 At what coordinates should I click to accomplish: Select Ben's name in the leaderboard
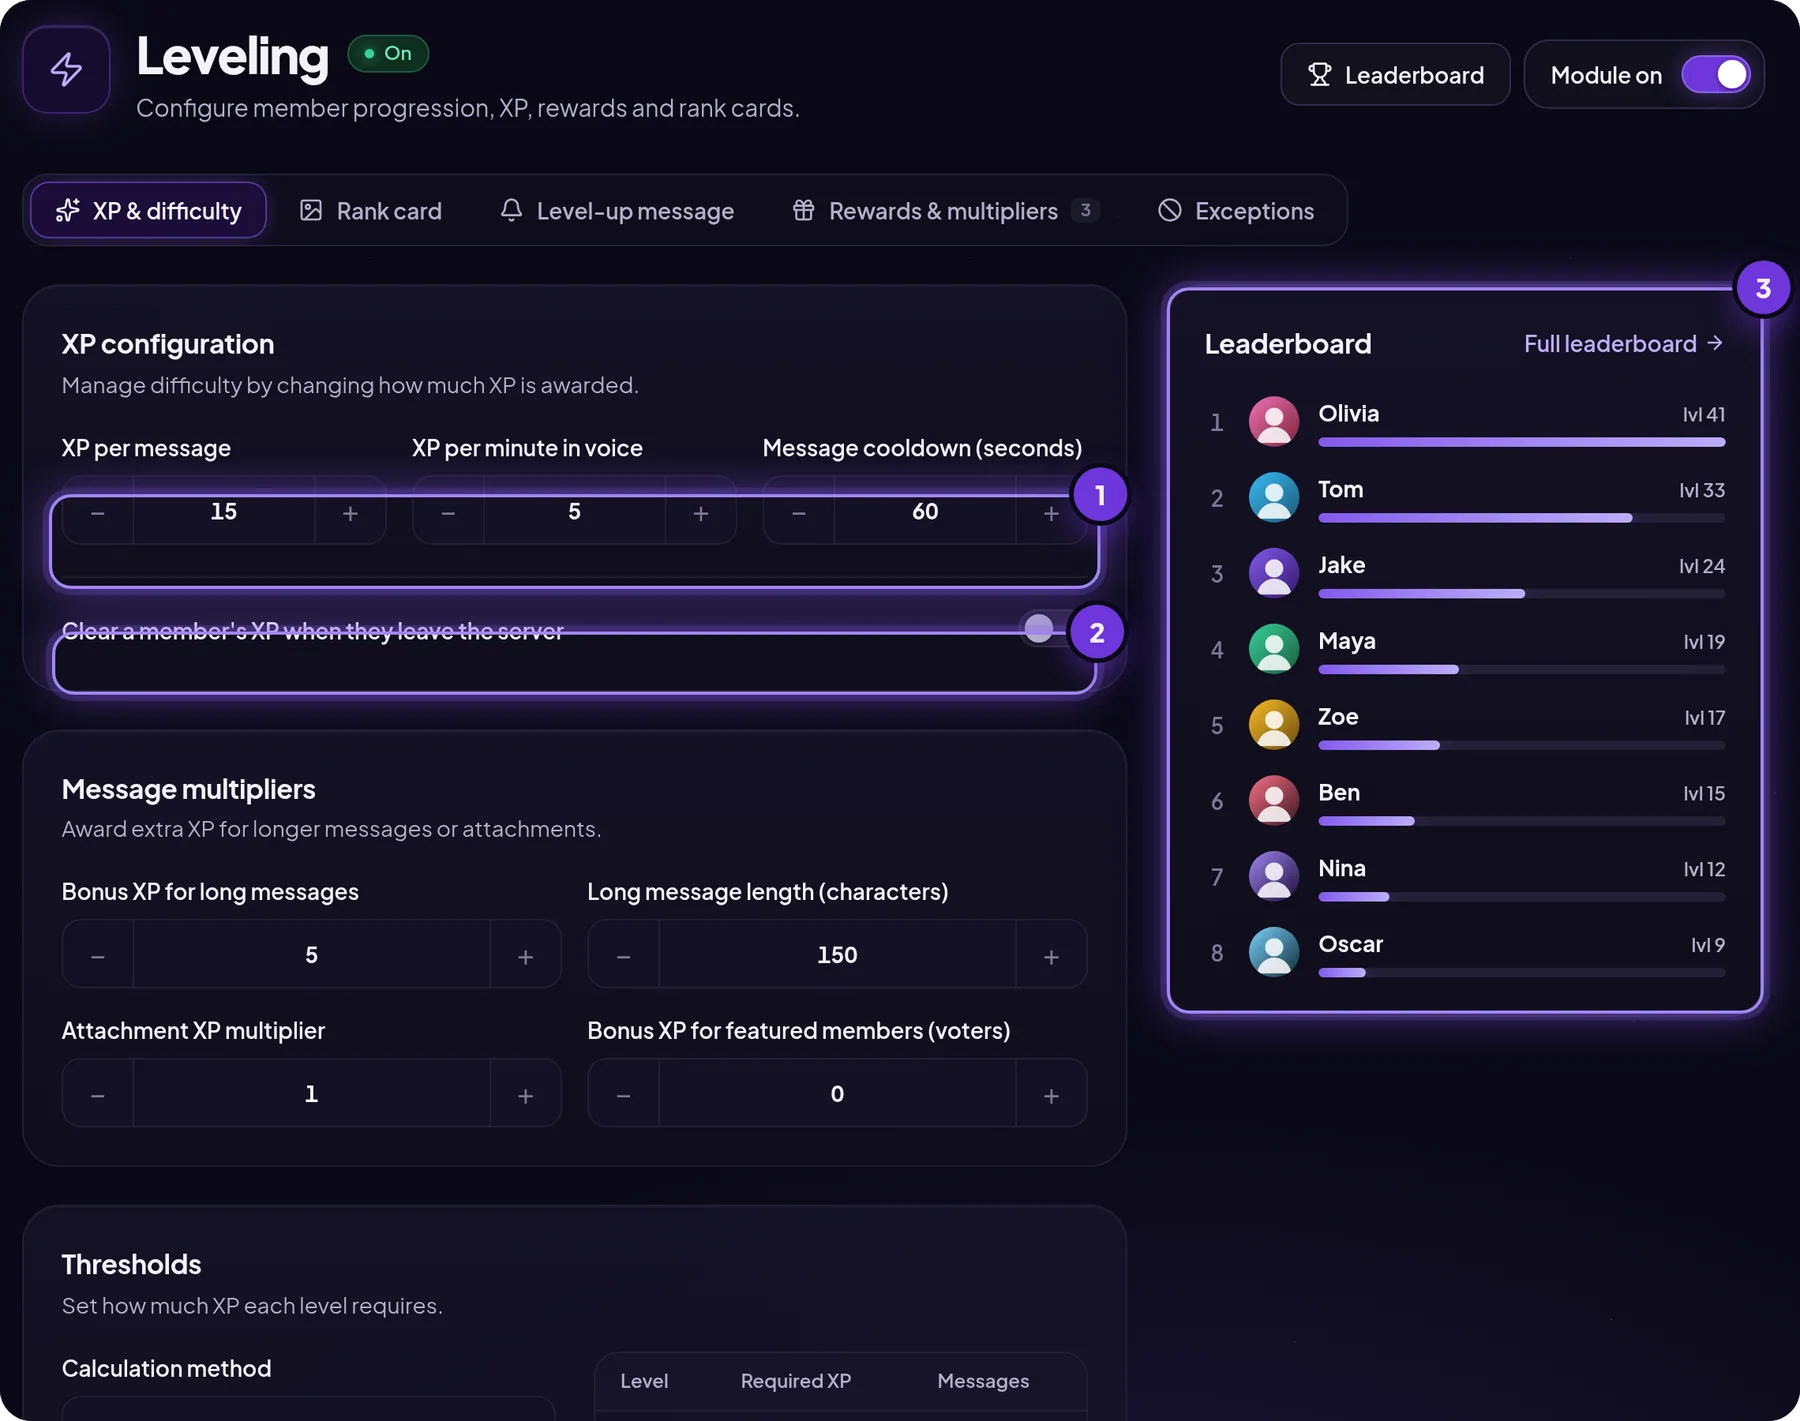click(x=1338, y=793)
